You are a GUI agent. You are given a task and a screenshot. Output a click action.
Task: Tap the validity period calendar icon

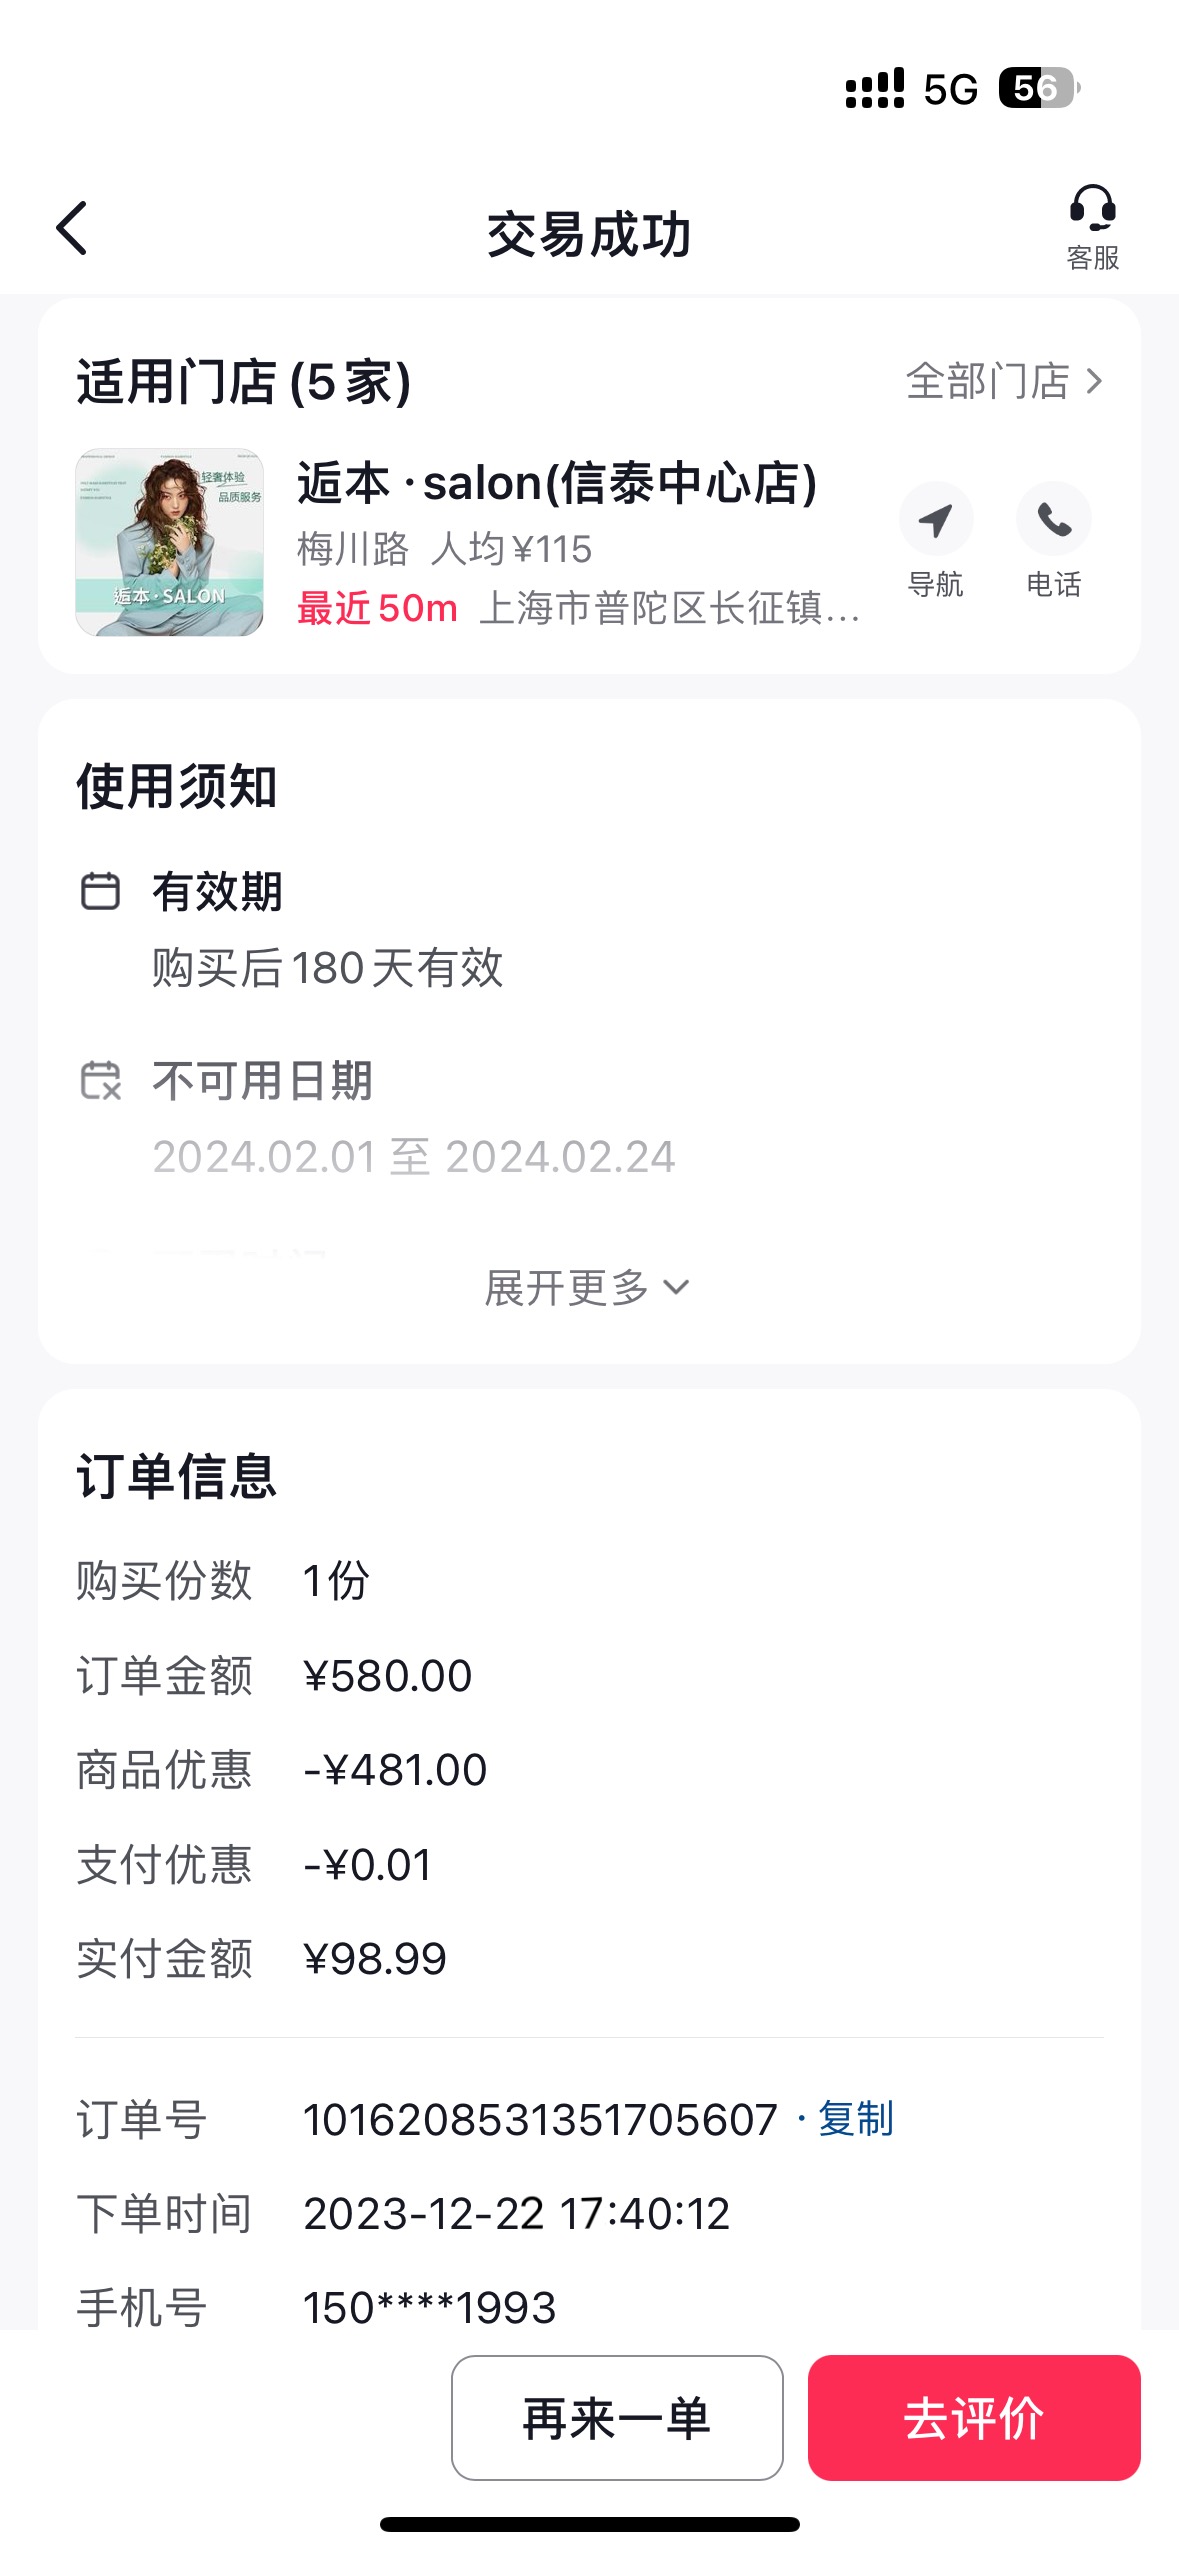click(x=100, y=890)
